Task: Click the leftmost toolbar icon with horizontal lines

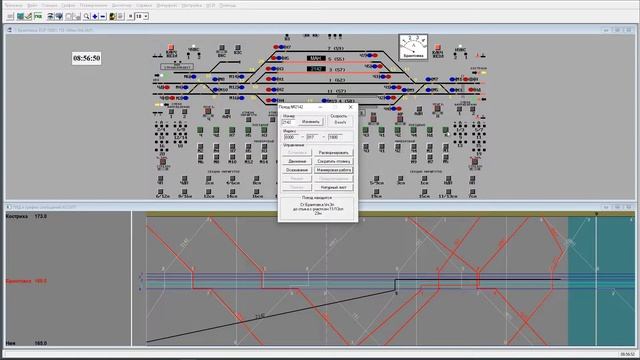Action: pyautogui.click(x=10, y=16)
